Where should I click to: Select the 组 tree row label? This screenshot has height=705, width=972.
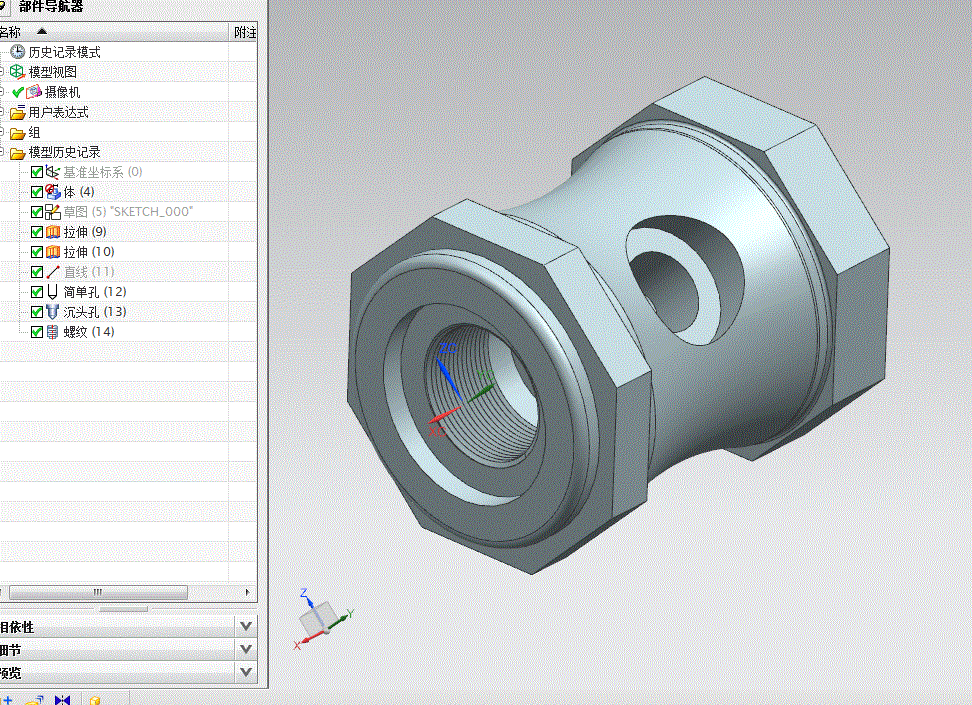click(34, 132)
